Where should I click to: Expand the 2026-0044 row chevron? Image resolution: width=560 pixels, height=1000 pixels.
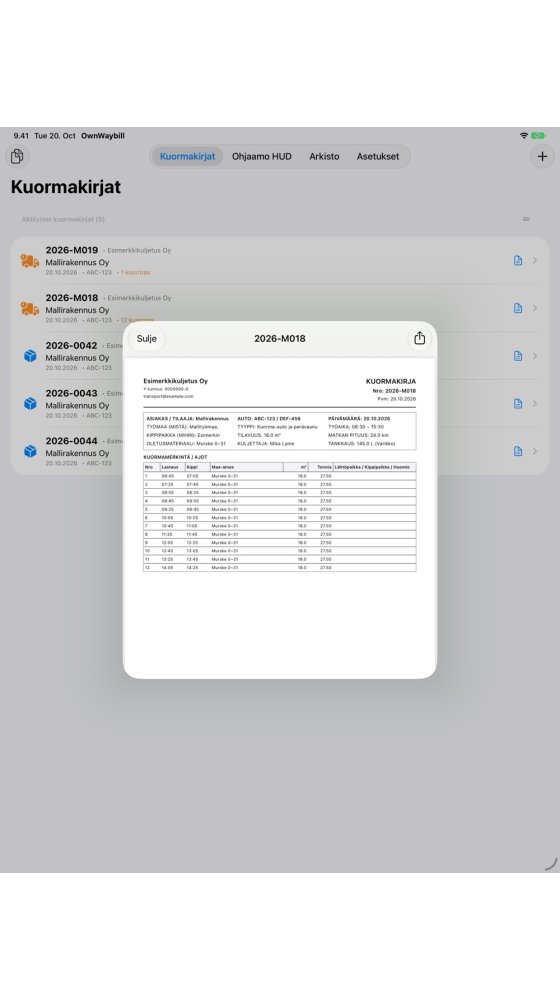tap(535, 451)
